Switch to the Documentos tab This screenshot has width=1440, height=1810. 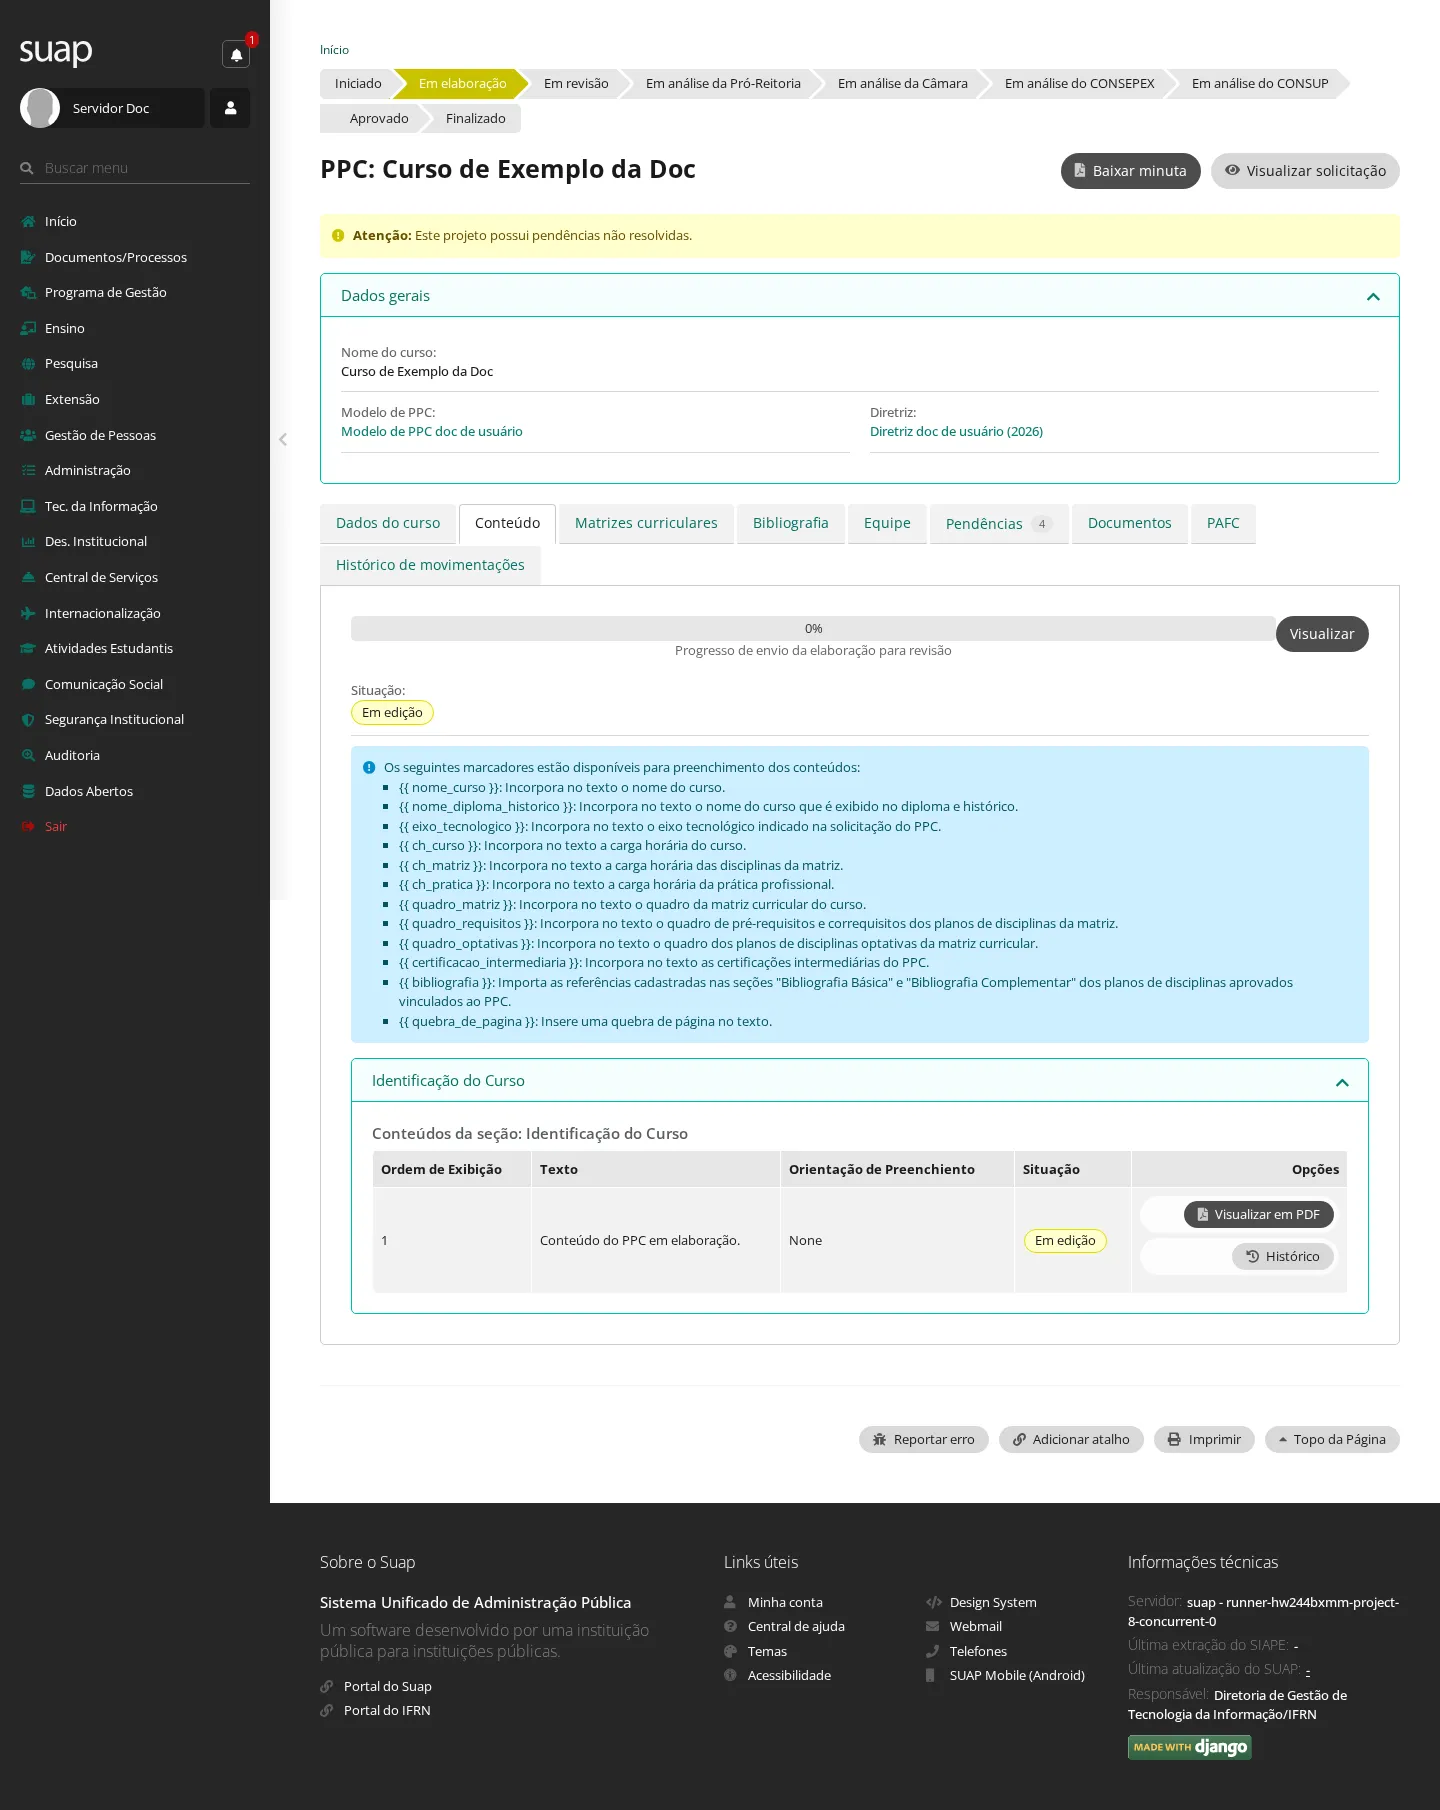coord(1129,523)
